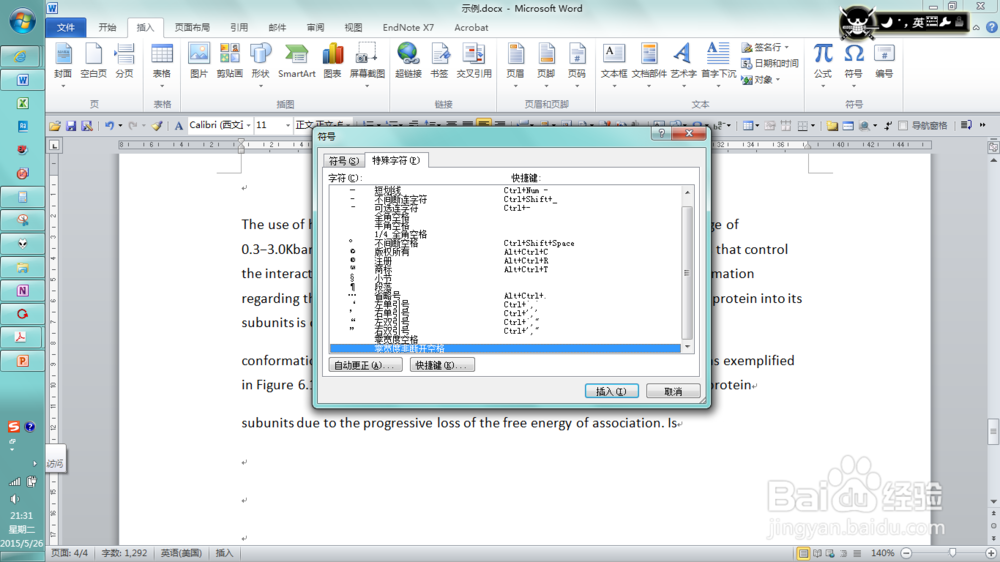The height and width of the screenshot is (562, 1000).
Task: Insert a bookmark (书签)
Action: click(439, 62)
